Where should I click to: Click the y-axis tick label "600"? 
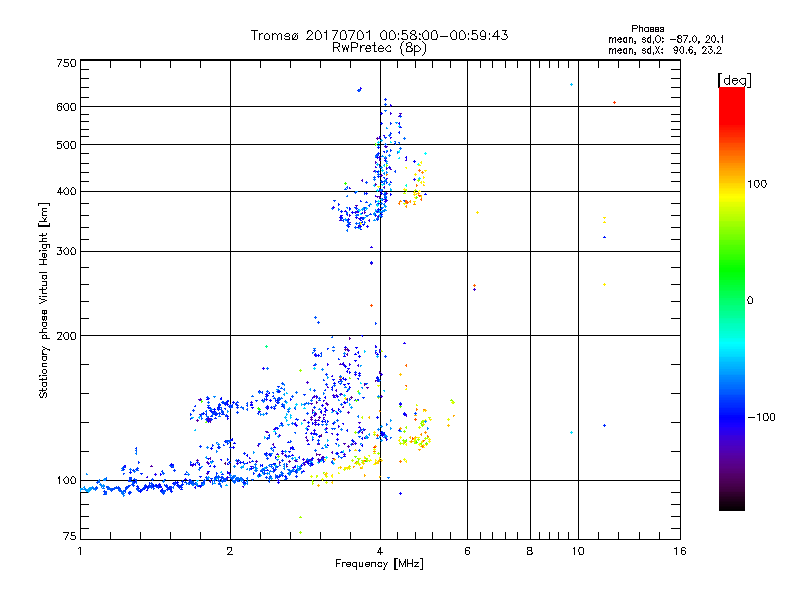click(x=66, y=107)
